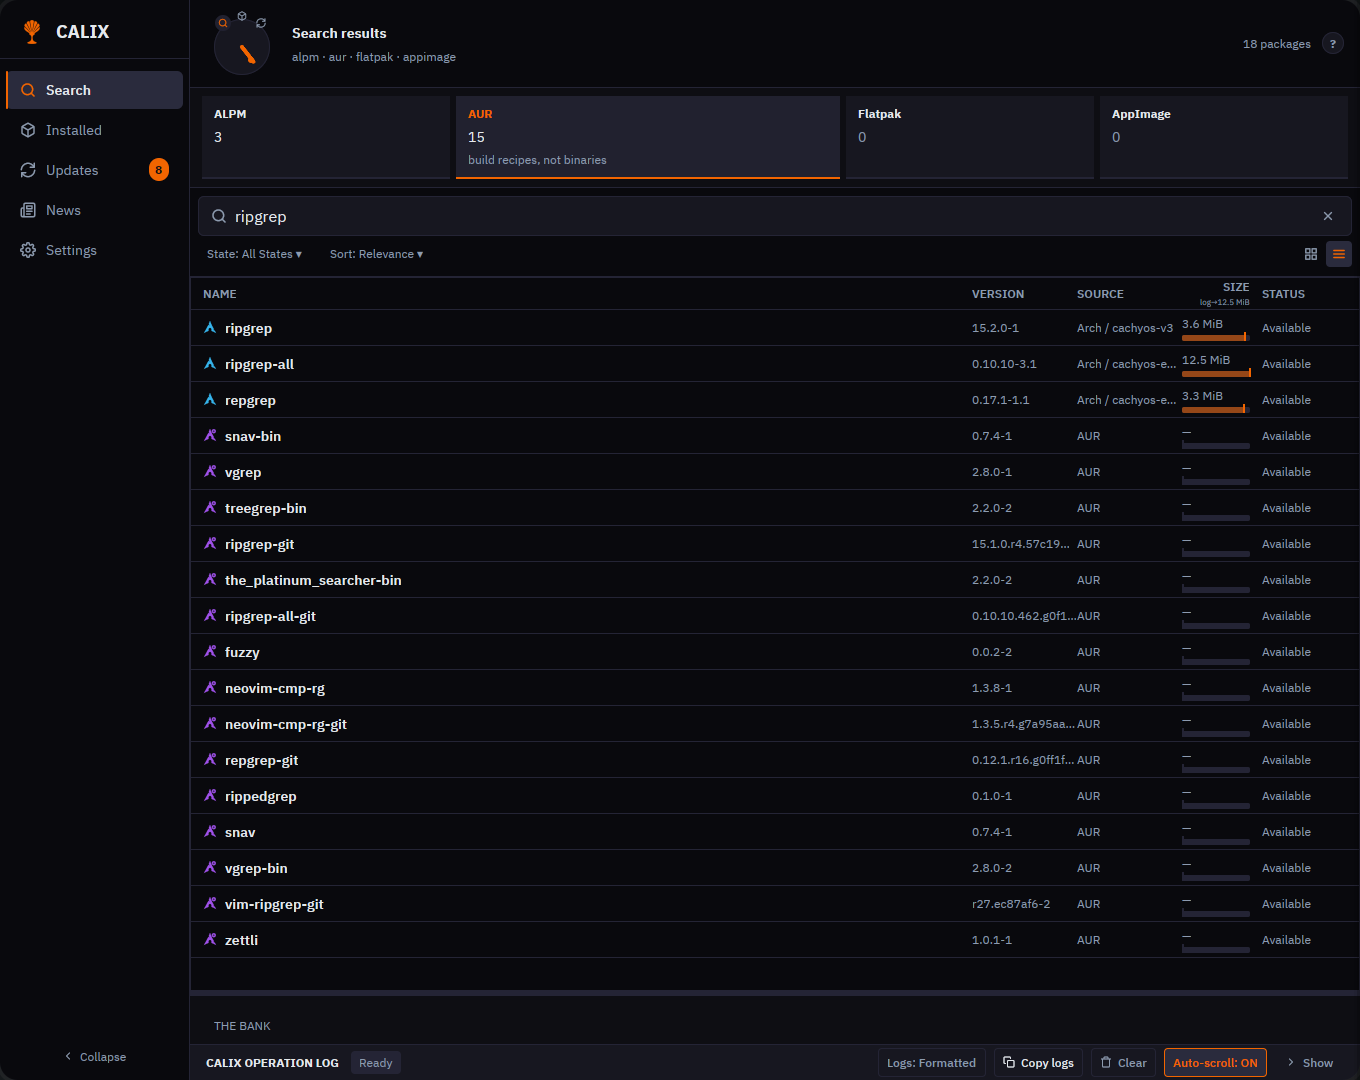The width and height of the screenshot is (1360, 1080).
Task: Click the AUR icon beside vgrep
Action: (x=210, y=472)
